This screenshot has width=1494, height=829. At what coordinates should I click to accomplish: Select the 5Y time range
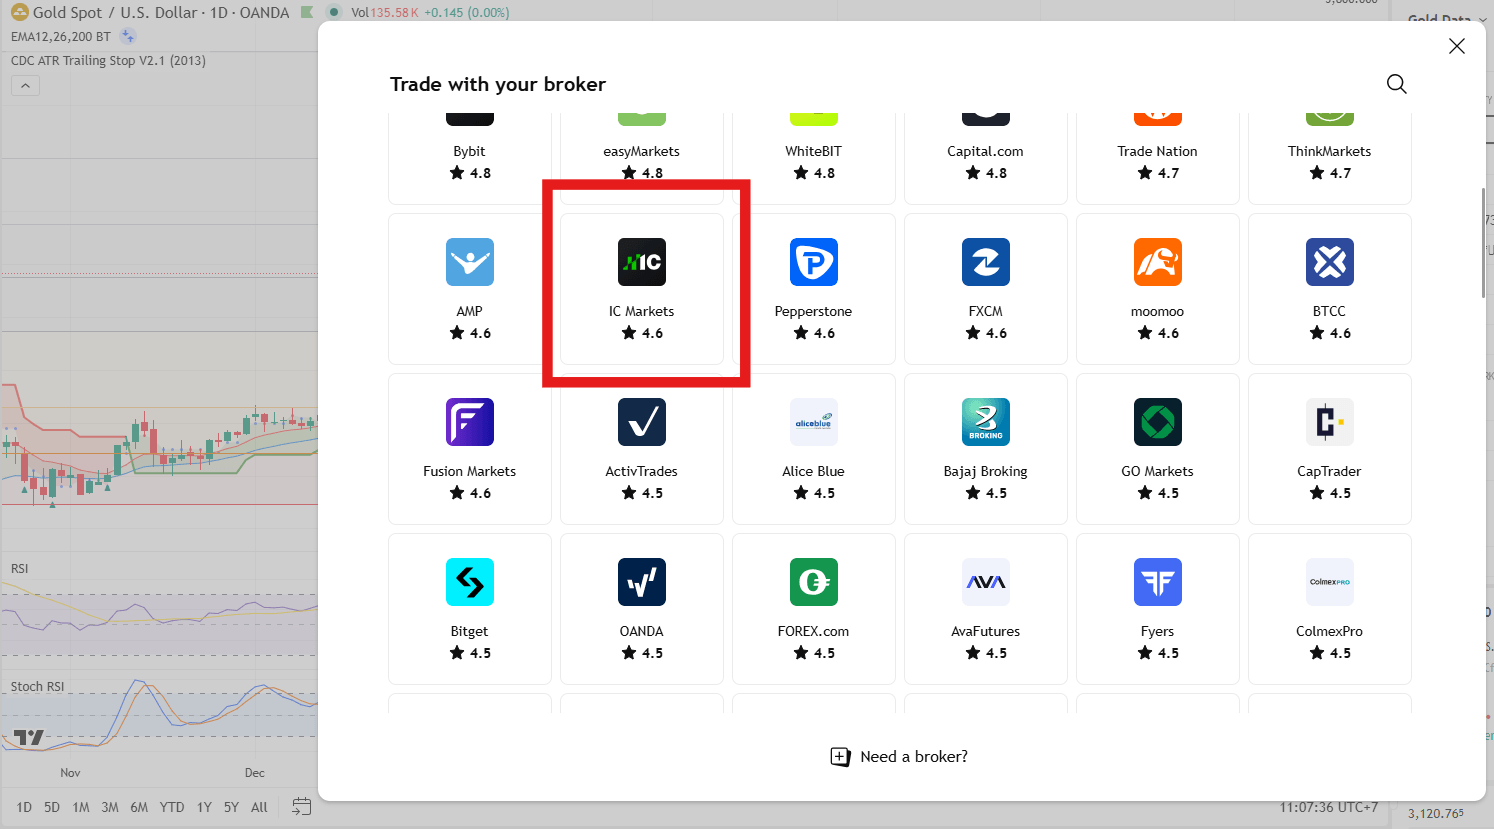point(231,807)
